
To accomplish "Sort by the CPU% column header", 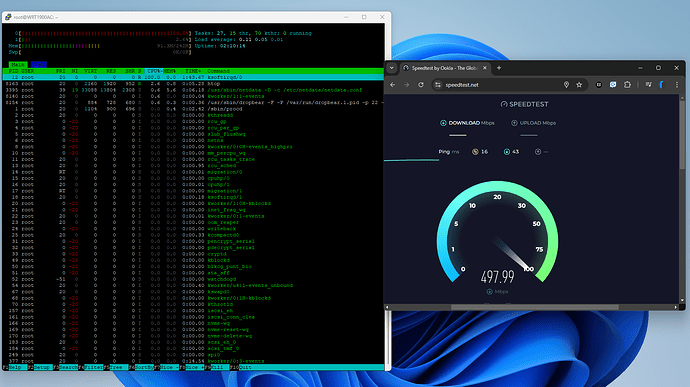I will [154, 71].
